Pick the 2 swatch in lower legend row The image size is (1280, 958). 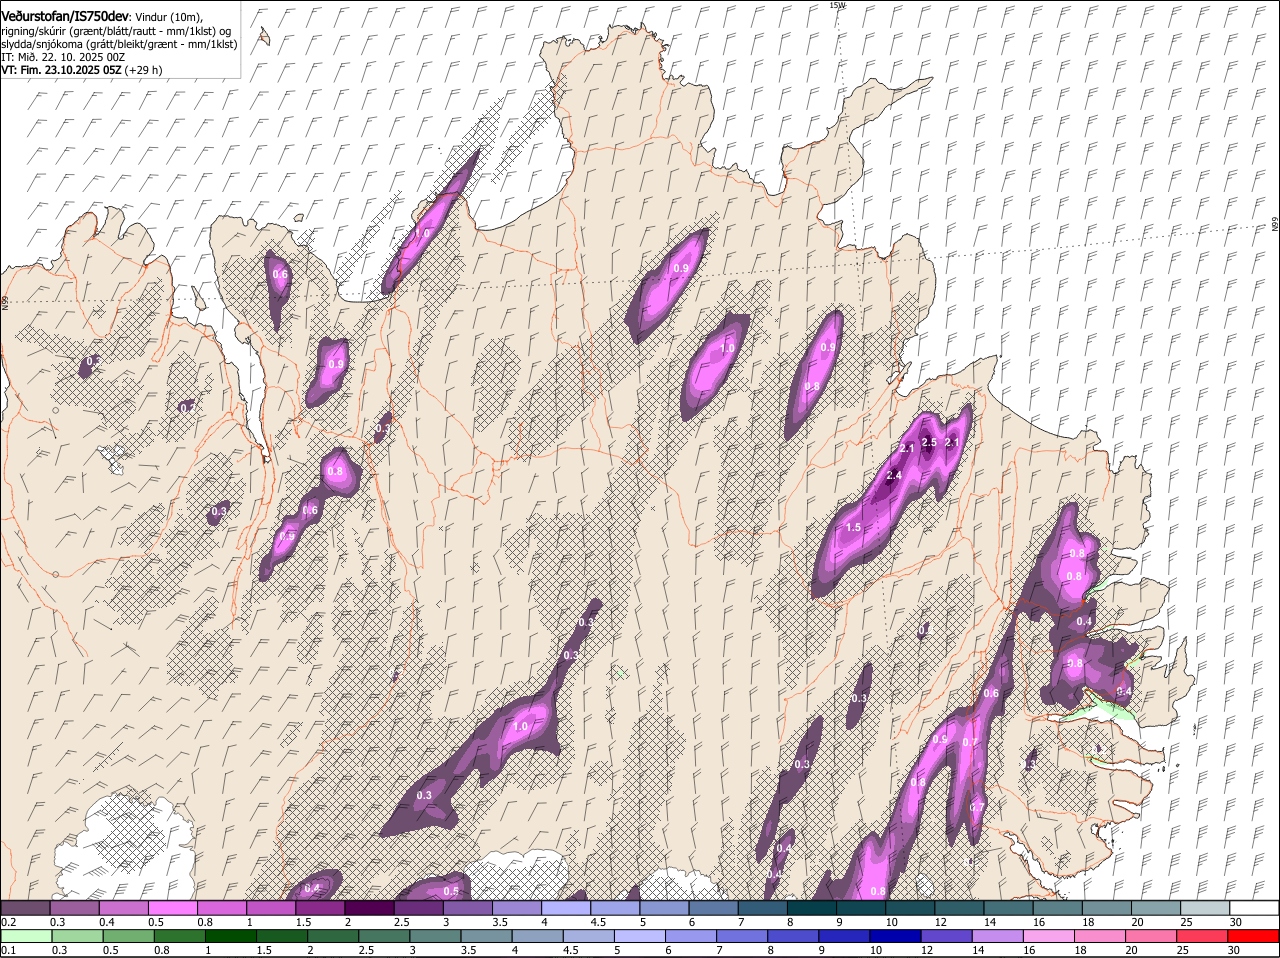click(332, 937)
